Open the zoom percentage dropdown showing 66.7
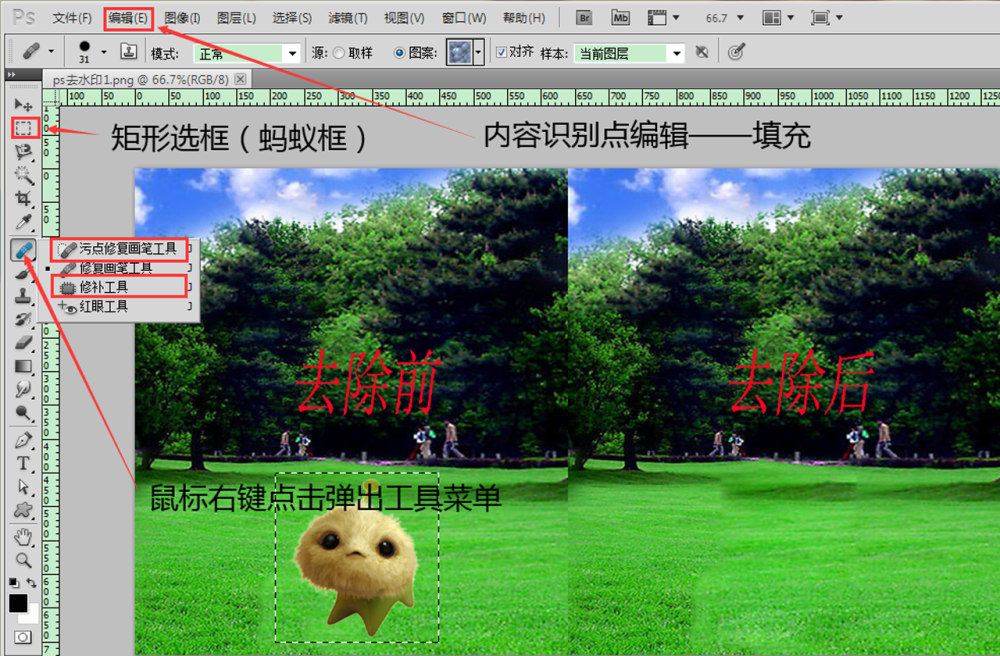This screenshot has height=656, width=1000. tap(728, 17)
